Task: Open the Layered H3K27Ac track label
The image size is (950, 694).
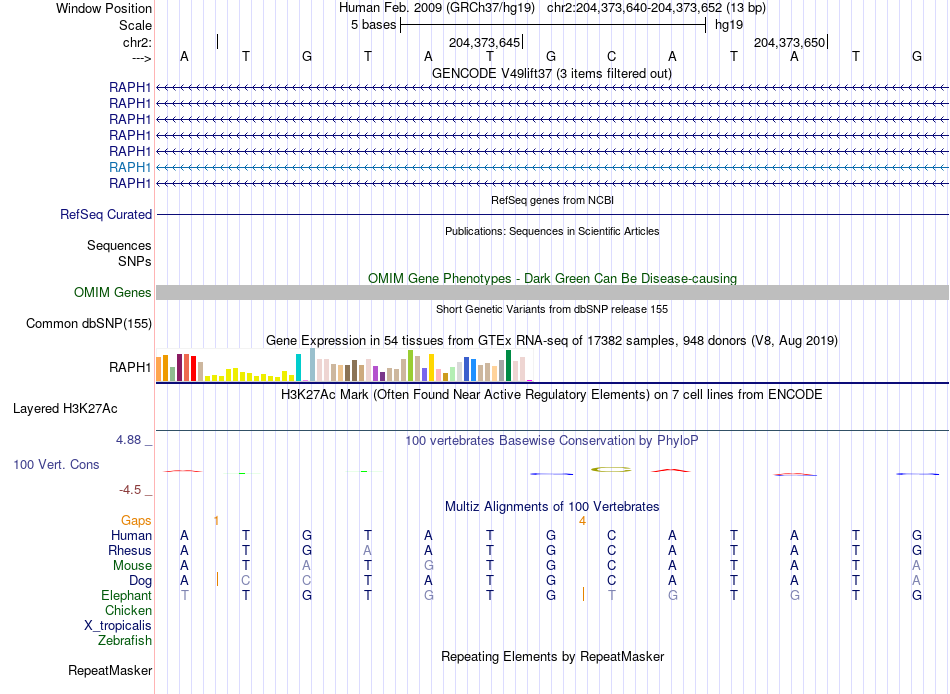Action: pyautogui.click(x=65, y=409)
